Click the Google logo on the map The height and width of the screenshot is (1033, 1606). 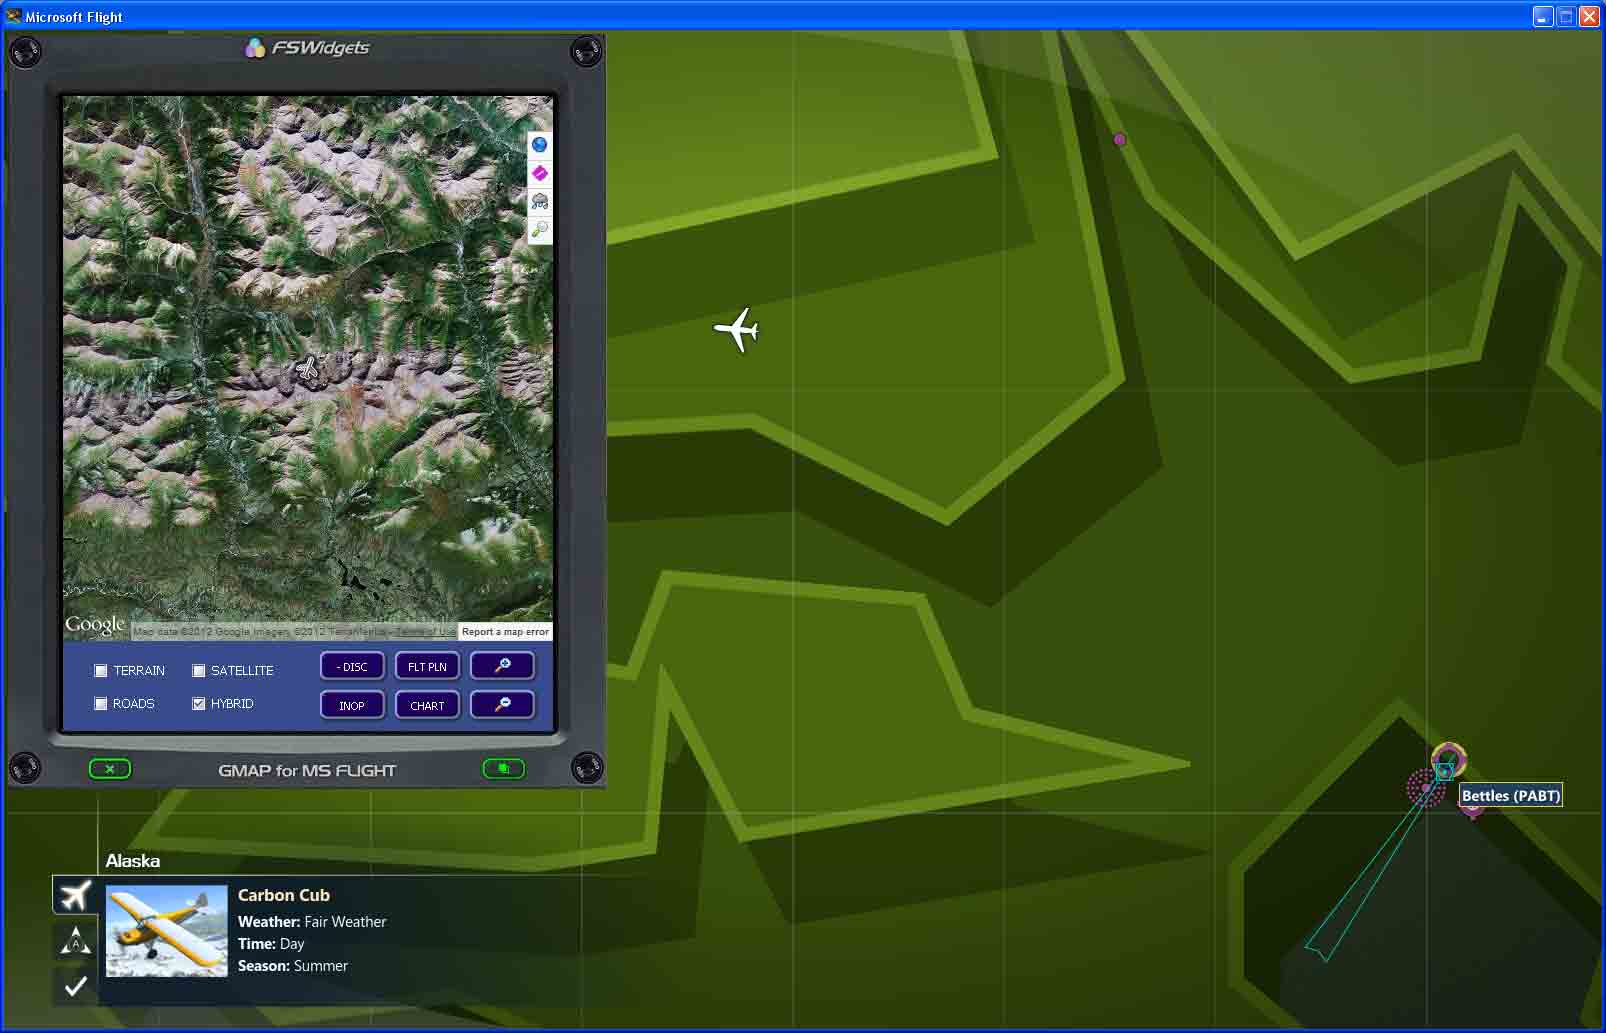pyautogui.click(x=95, y=625)
